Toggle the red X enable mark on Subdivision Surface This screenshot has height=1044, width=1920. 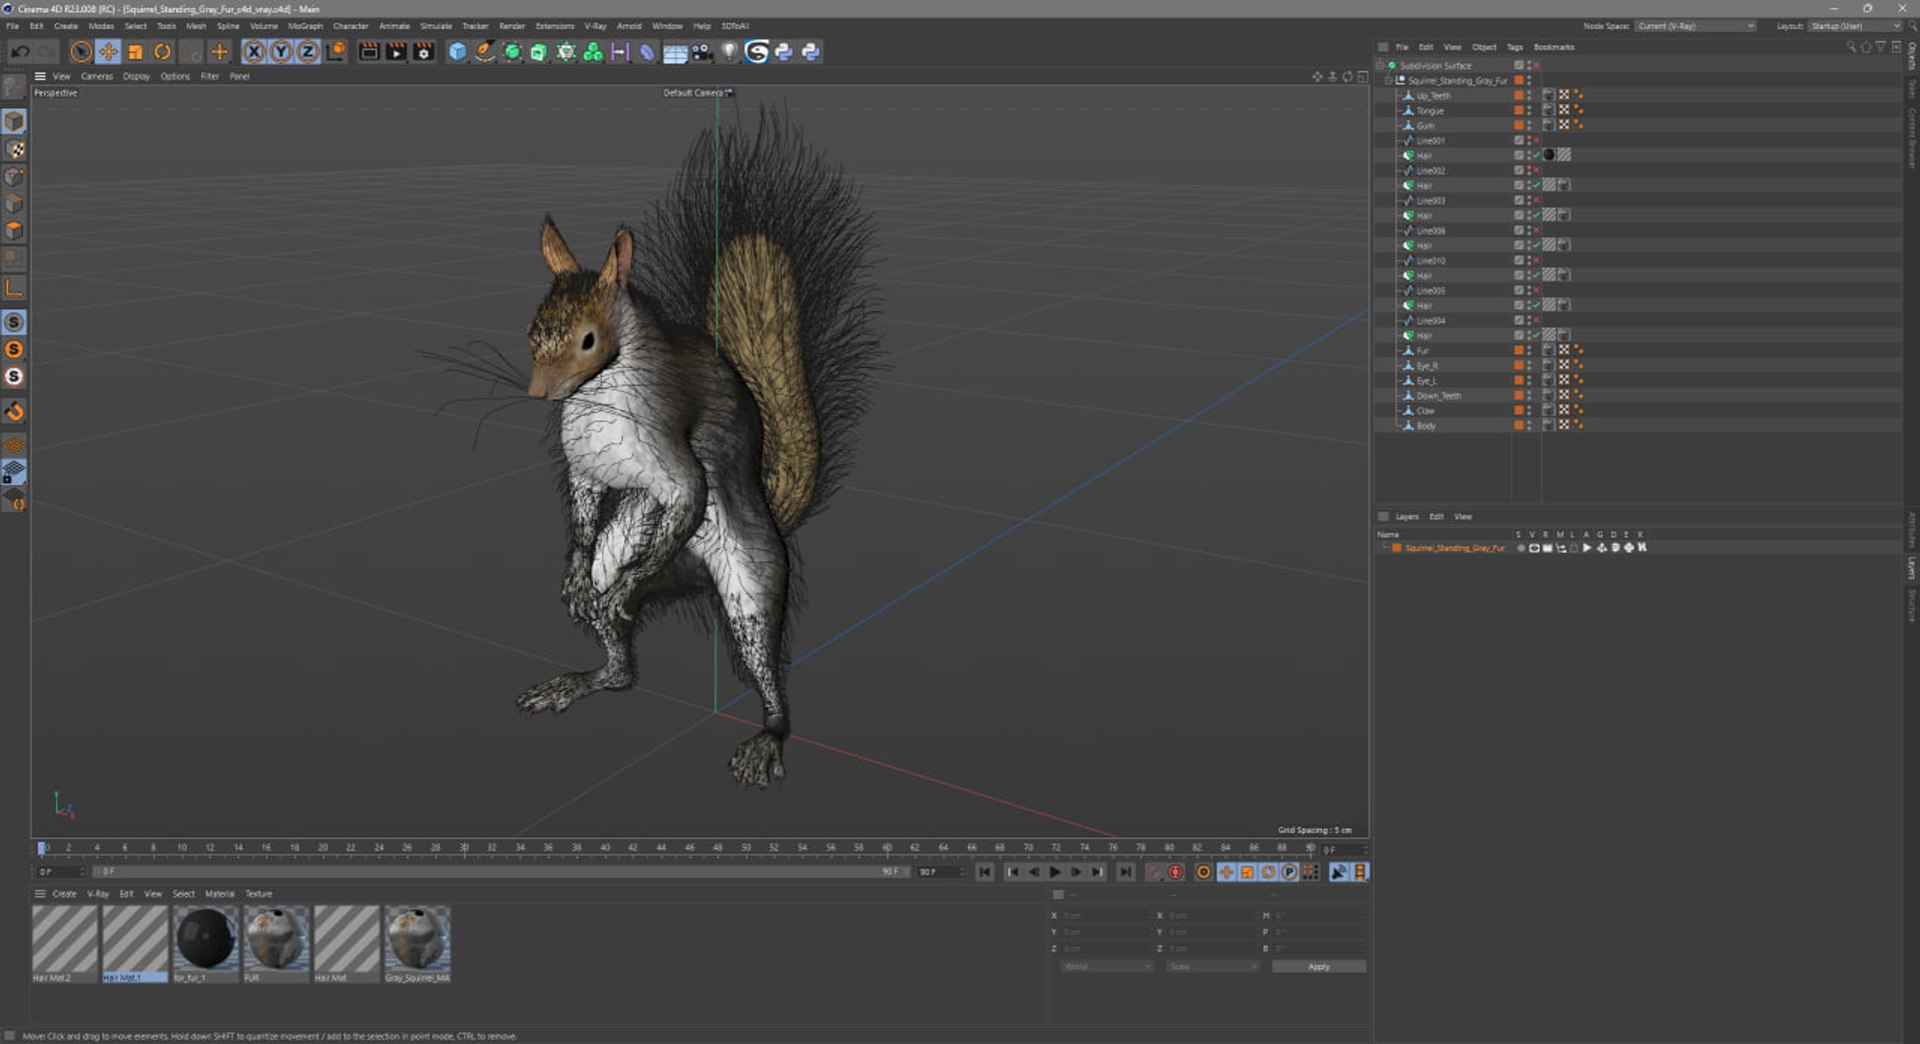click(x=1536, y=65)
